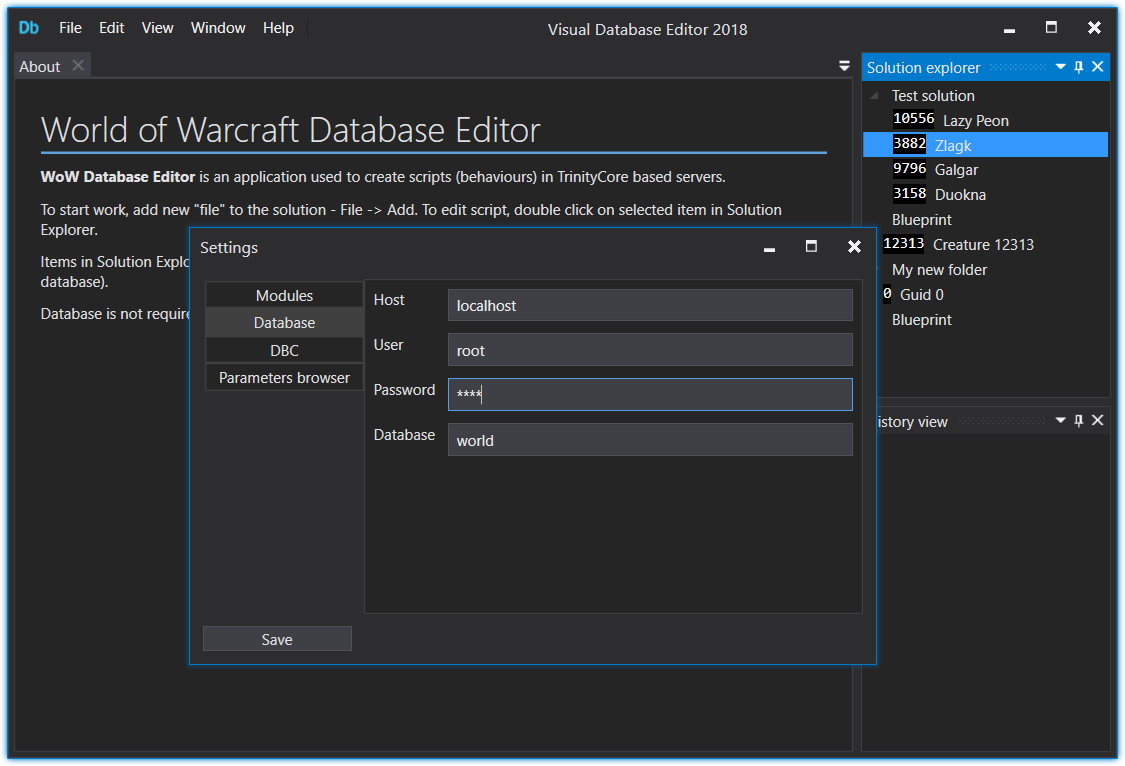Close the Settings dialog
The image size is (1125, 766).
coord(854,247)
